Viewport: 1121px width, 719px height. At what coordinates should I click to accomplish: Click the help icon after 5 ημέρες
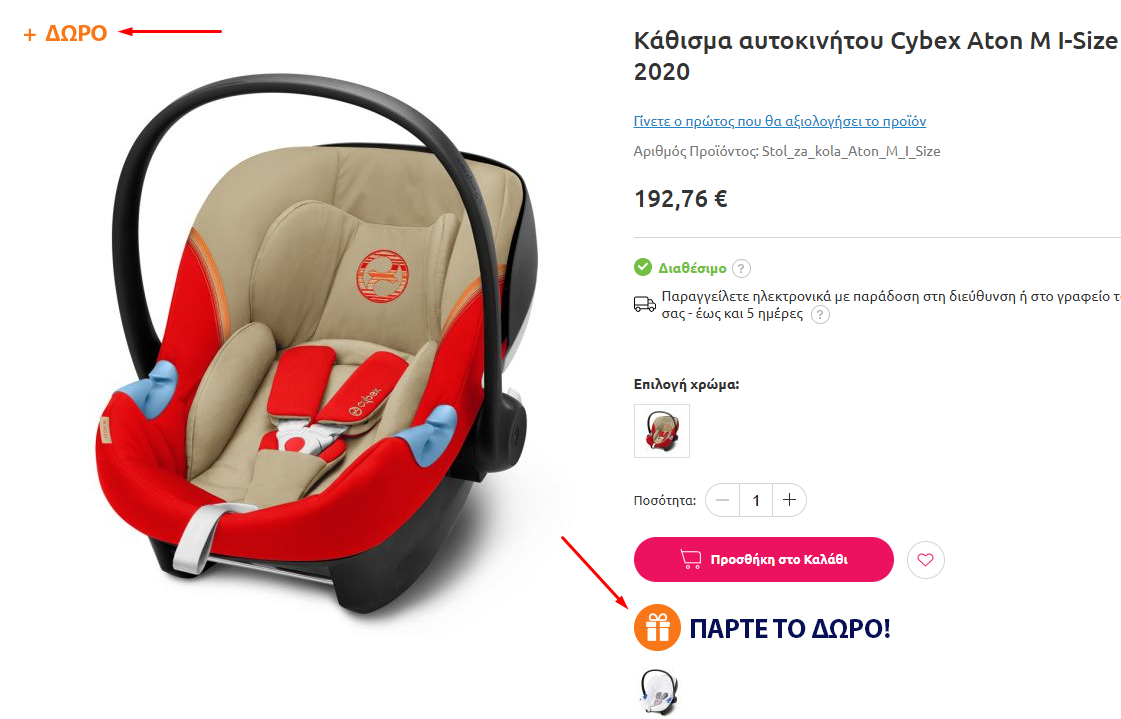(x=821, y=314)
